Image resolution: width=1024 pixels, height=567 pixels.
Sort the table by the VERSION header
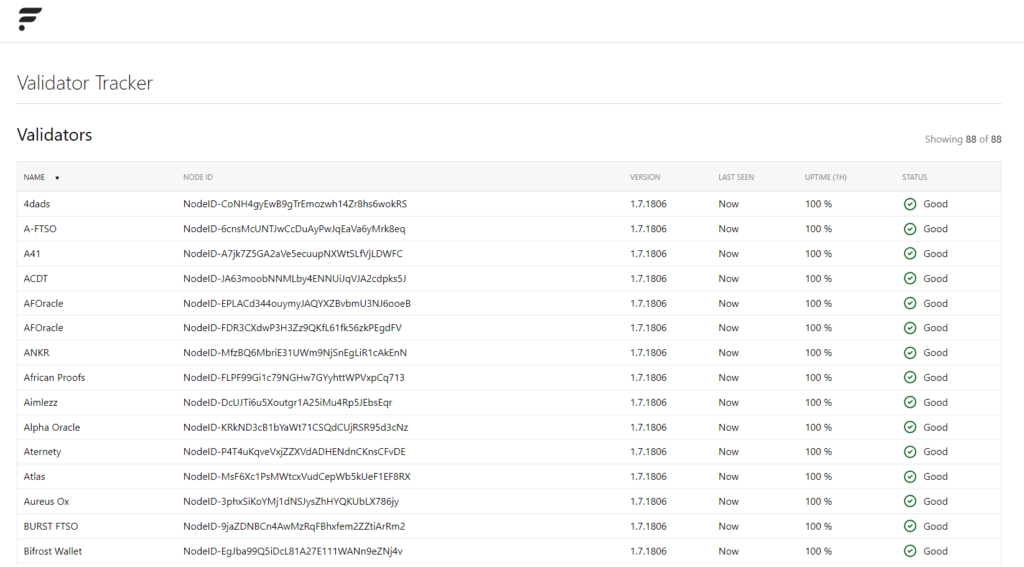[x=645, y=178]
